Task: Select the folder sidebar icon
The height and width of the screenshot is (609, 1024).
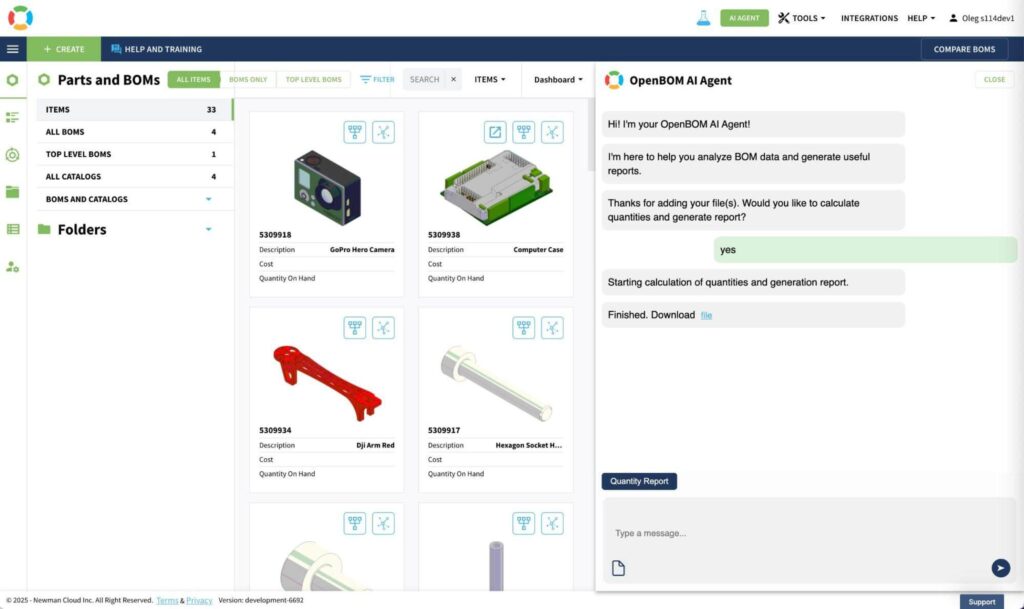Action: [12, 192]
